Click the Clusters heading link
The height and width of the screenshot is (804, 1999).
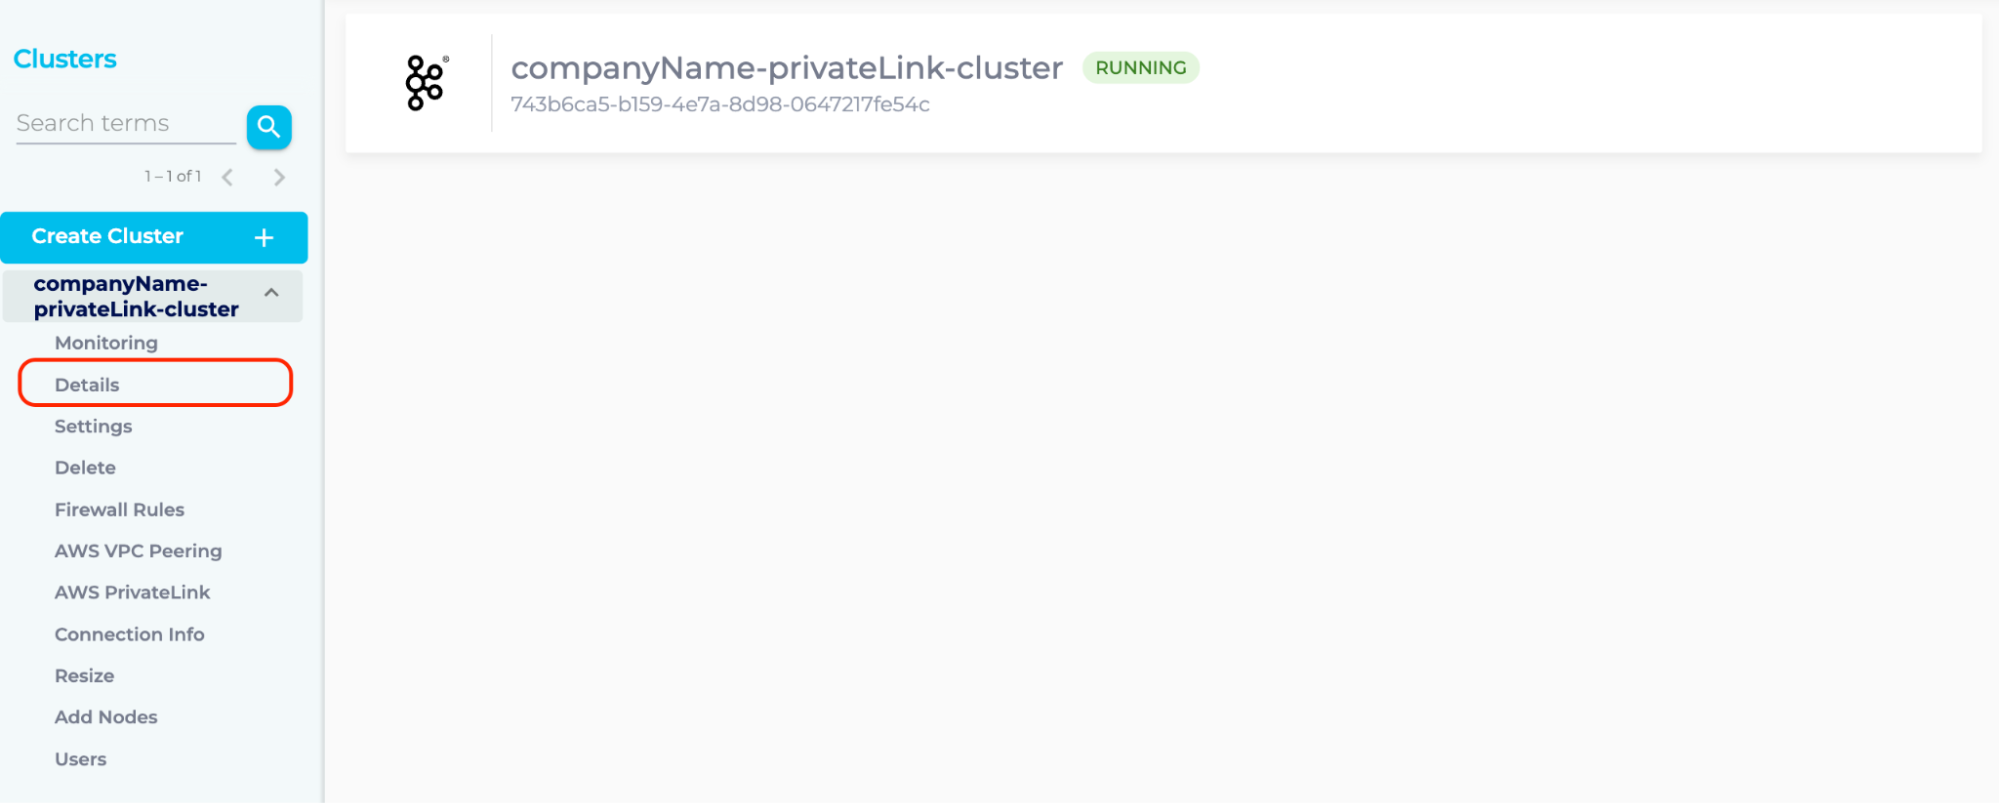65,59
